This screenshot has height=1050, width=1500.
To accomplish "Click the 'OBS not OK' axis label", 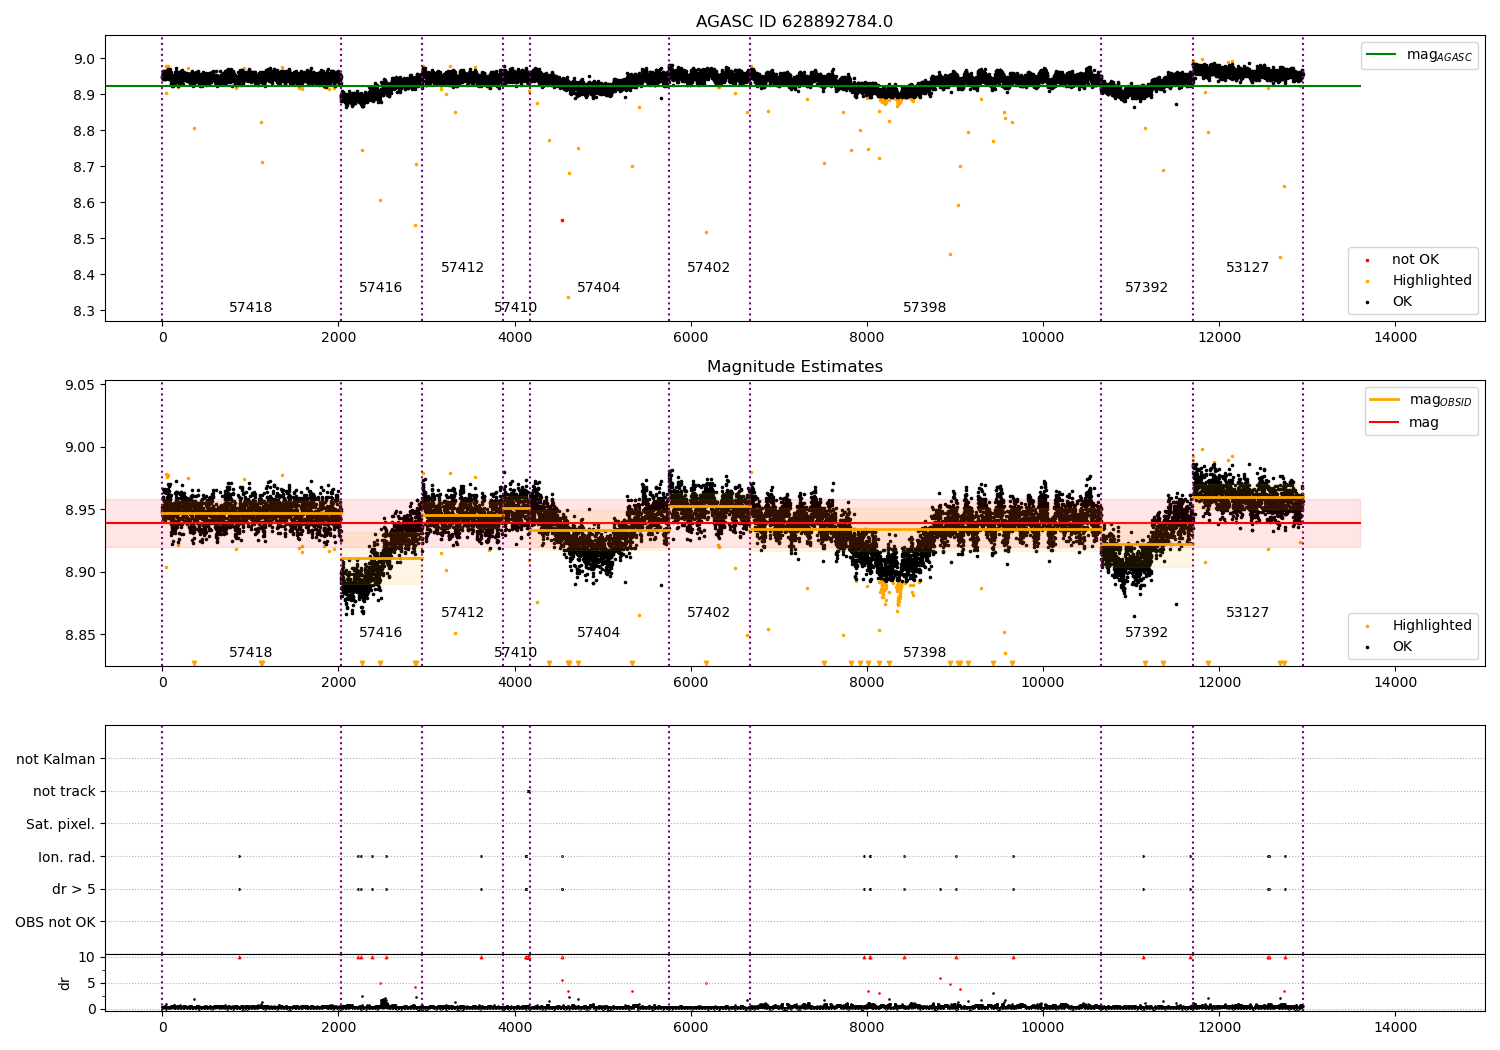I will point(55,922).
